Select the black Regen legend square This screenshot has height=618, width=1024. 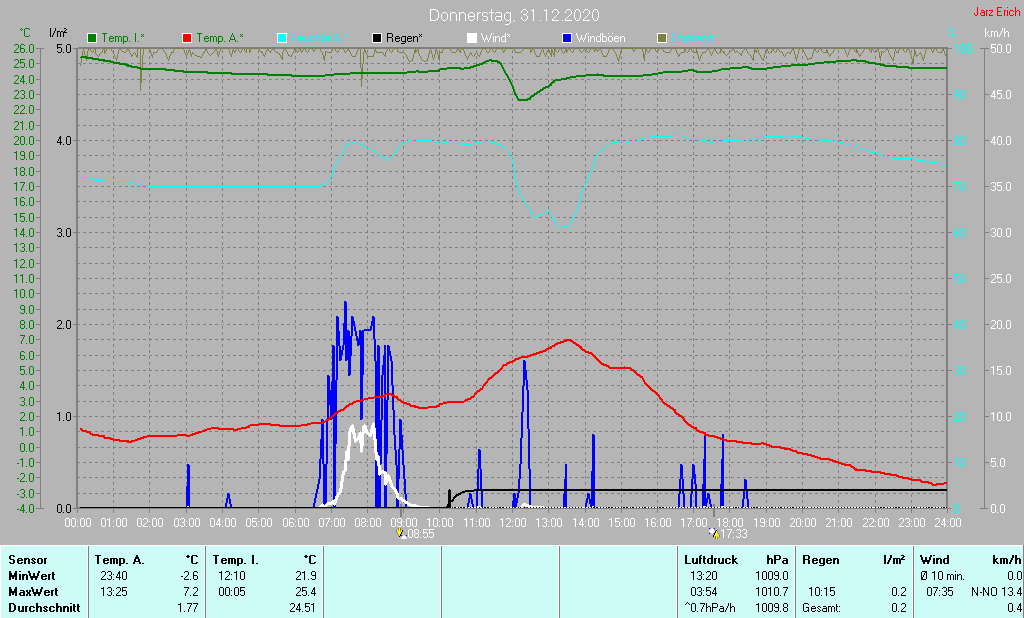click(377, 39)
